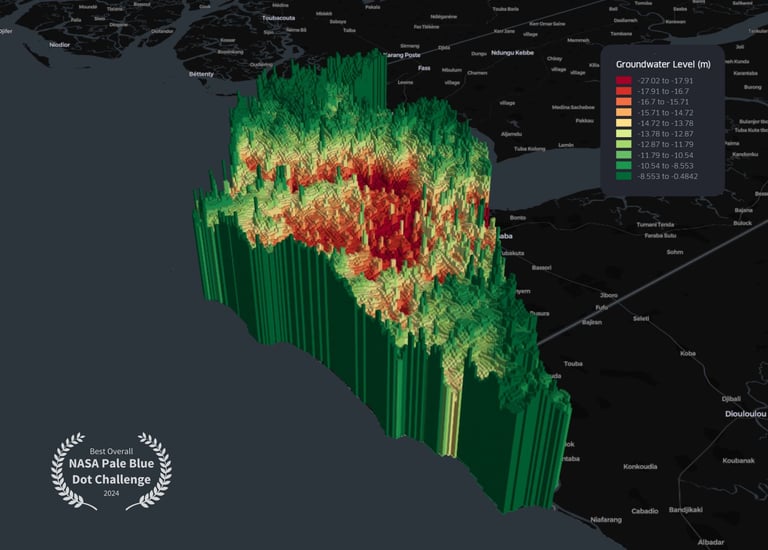
Task: Select legend label '-10.54 to -8.553'
Action: tap(665, 166)
